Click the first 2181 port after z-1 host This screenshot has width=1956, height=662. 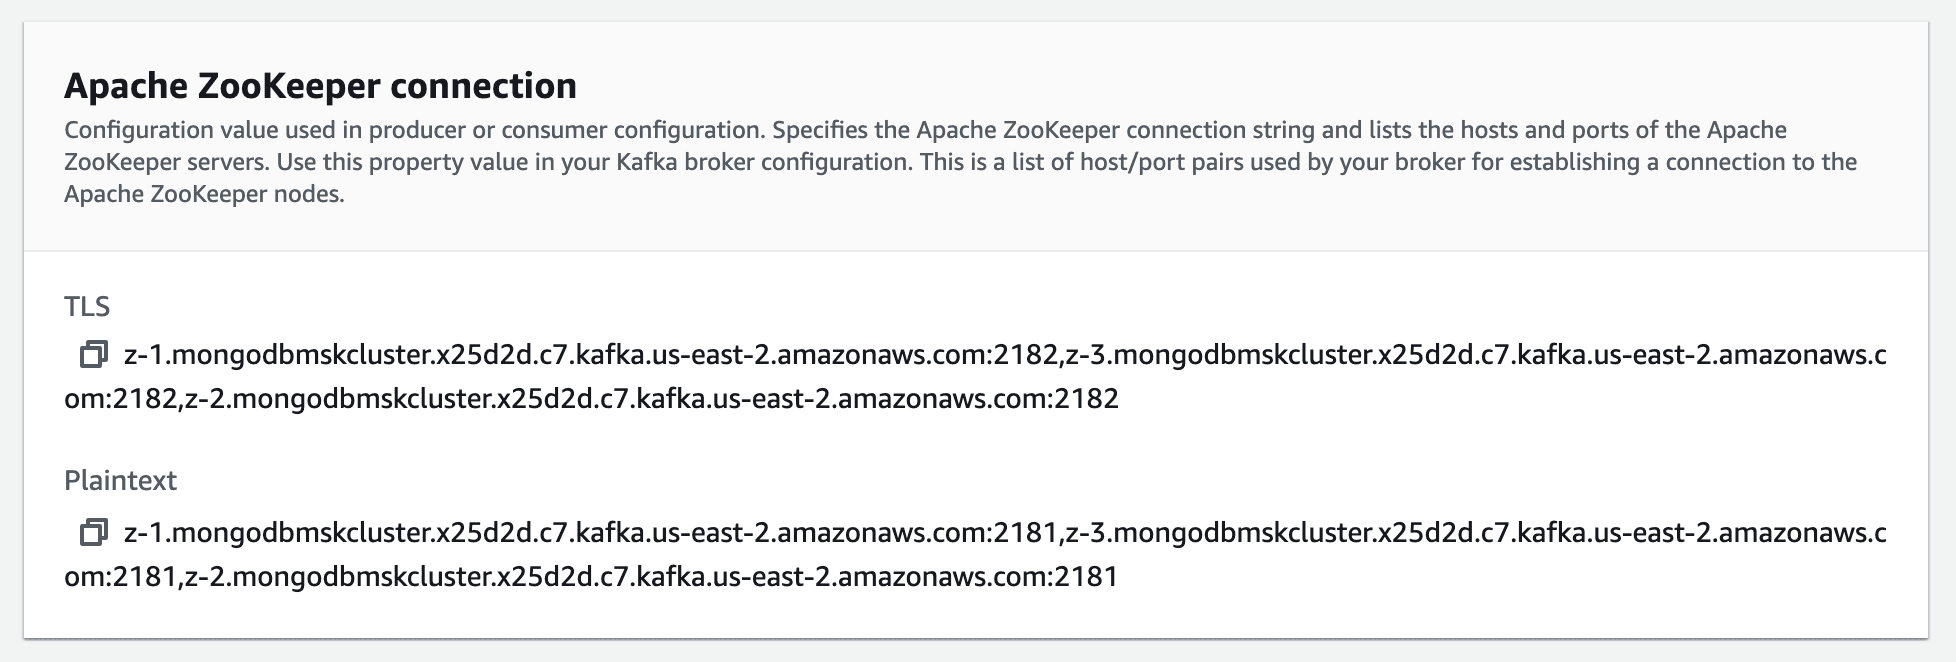[1027, 533]
